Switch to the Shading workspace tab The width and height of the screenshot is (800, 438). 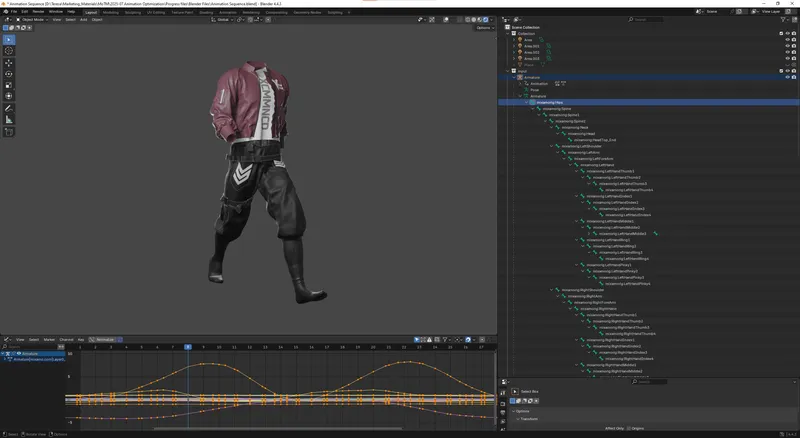coord(206,12)
